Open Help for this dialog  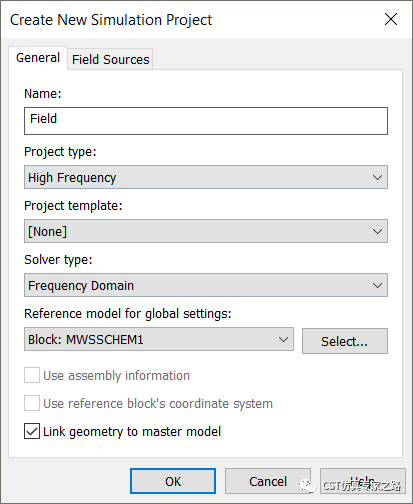(363, 481)
